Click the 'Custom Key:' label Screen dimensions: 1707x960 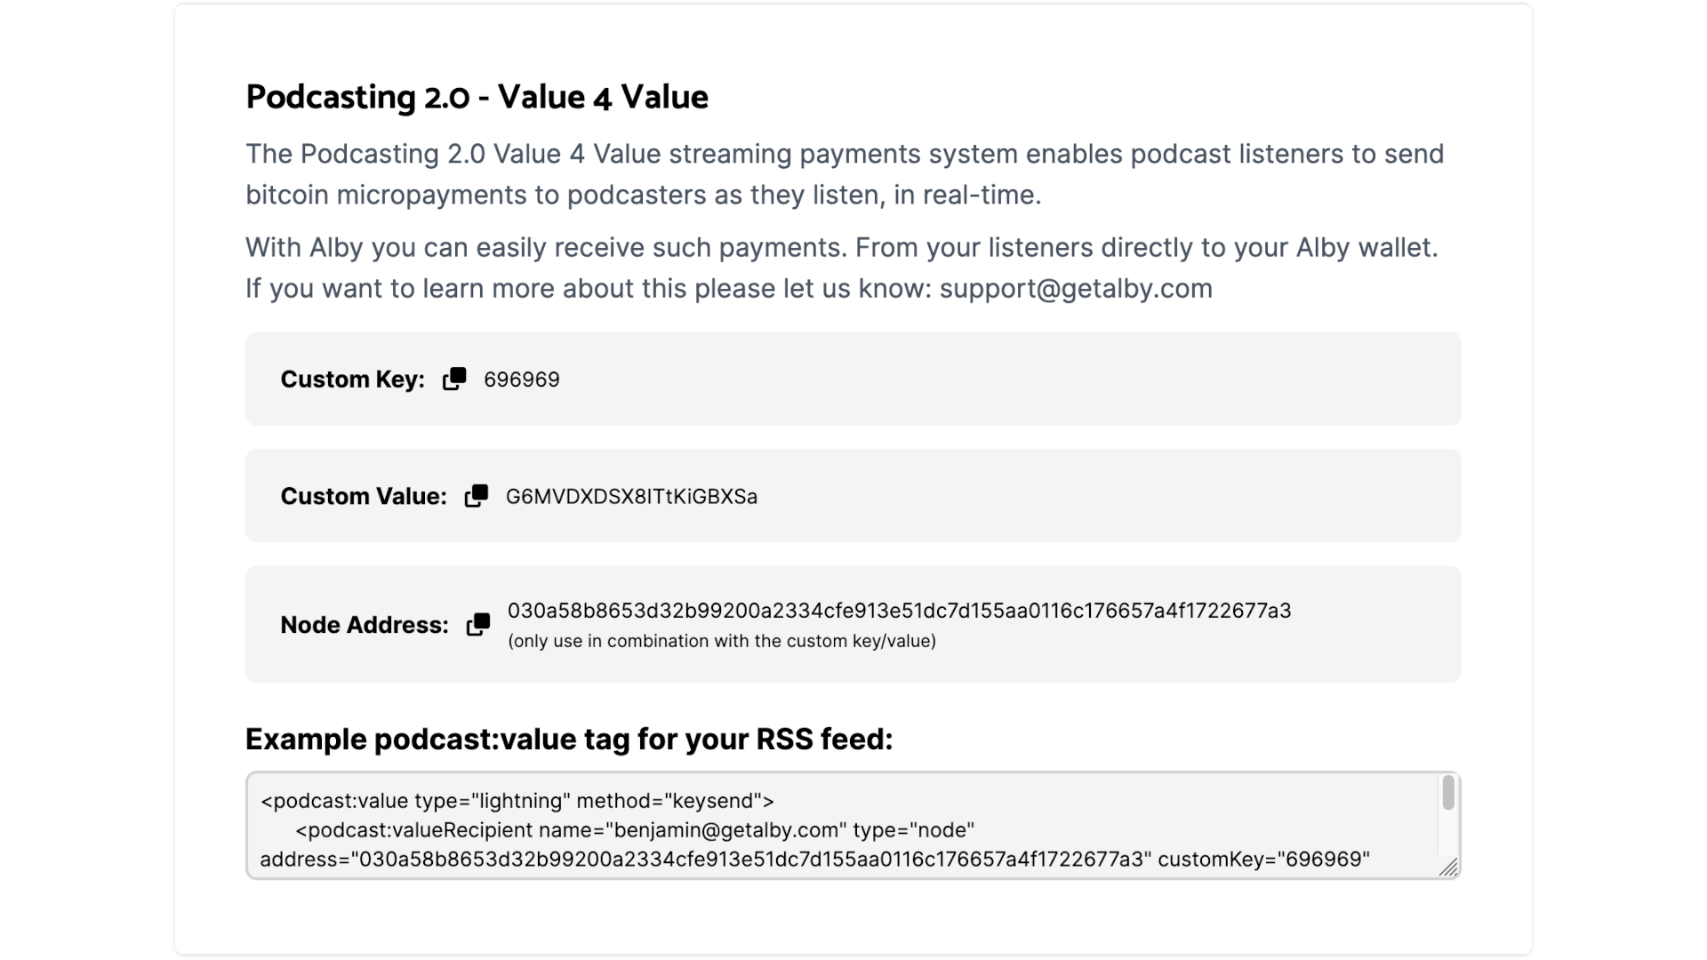(x=352, y=380)
